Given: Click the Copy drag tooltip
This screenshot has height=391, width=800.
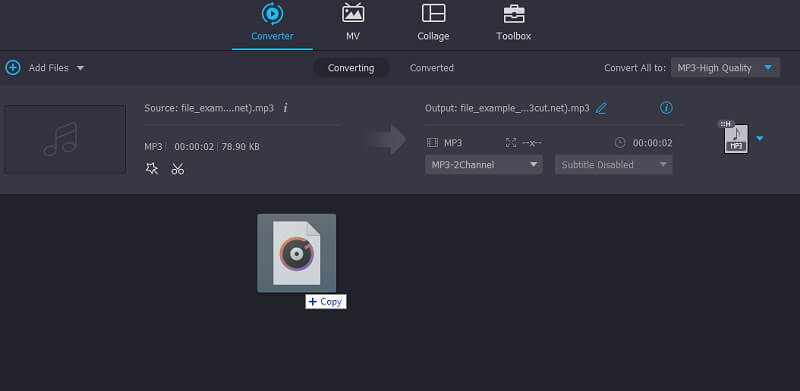Looking at the screenshot, I should [x=326, y=302].
